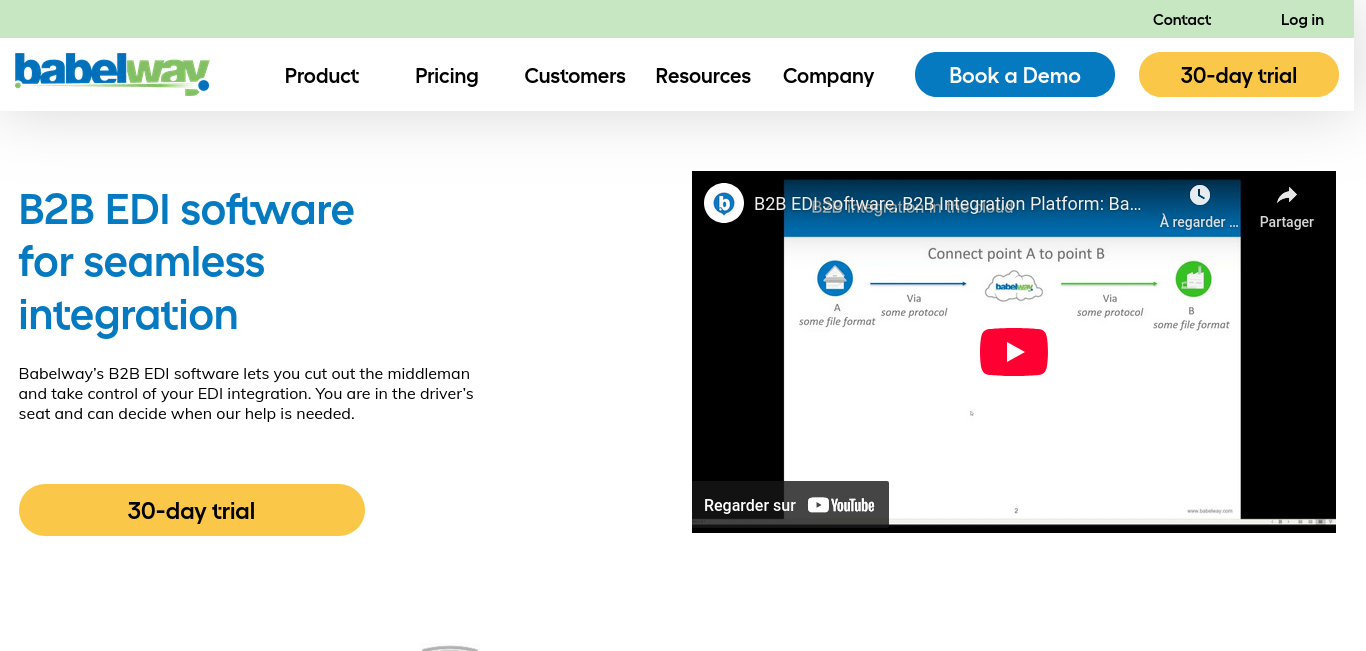The width and height of the screenshot is (1366, 651).
Task: Click the Watch later clock icon
Action: 1199,196
